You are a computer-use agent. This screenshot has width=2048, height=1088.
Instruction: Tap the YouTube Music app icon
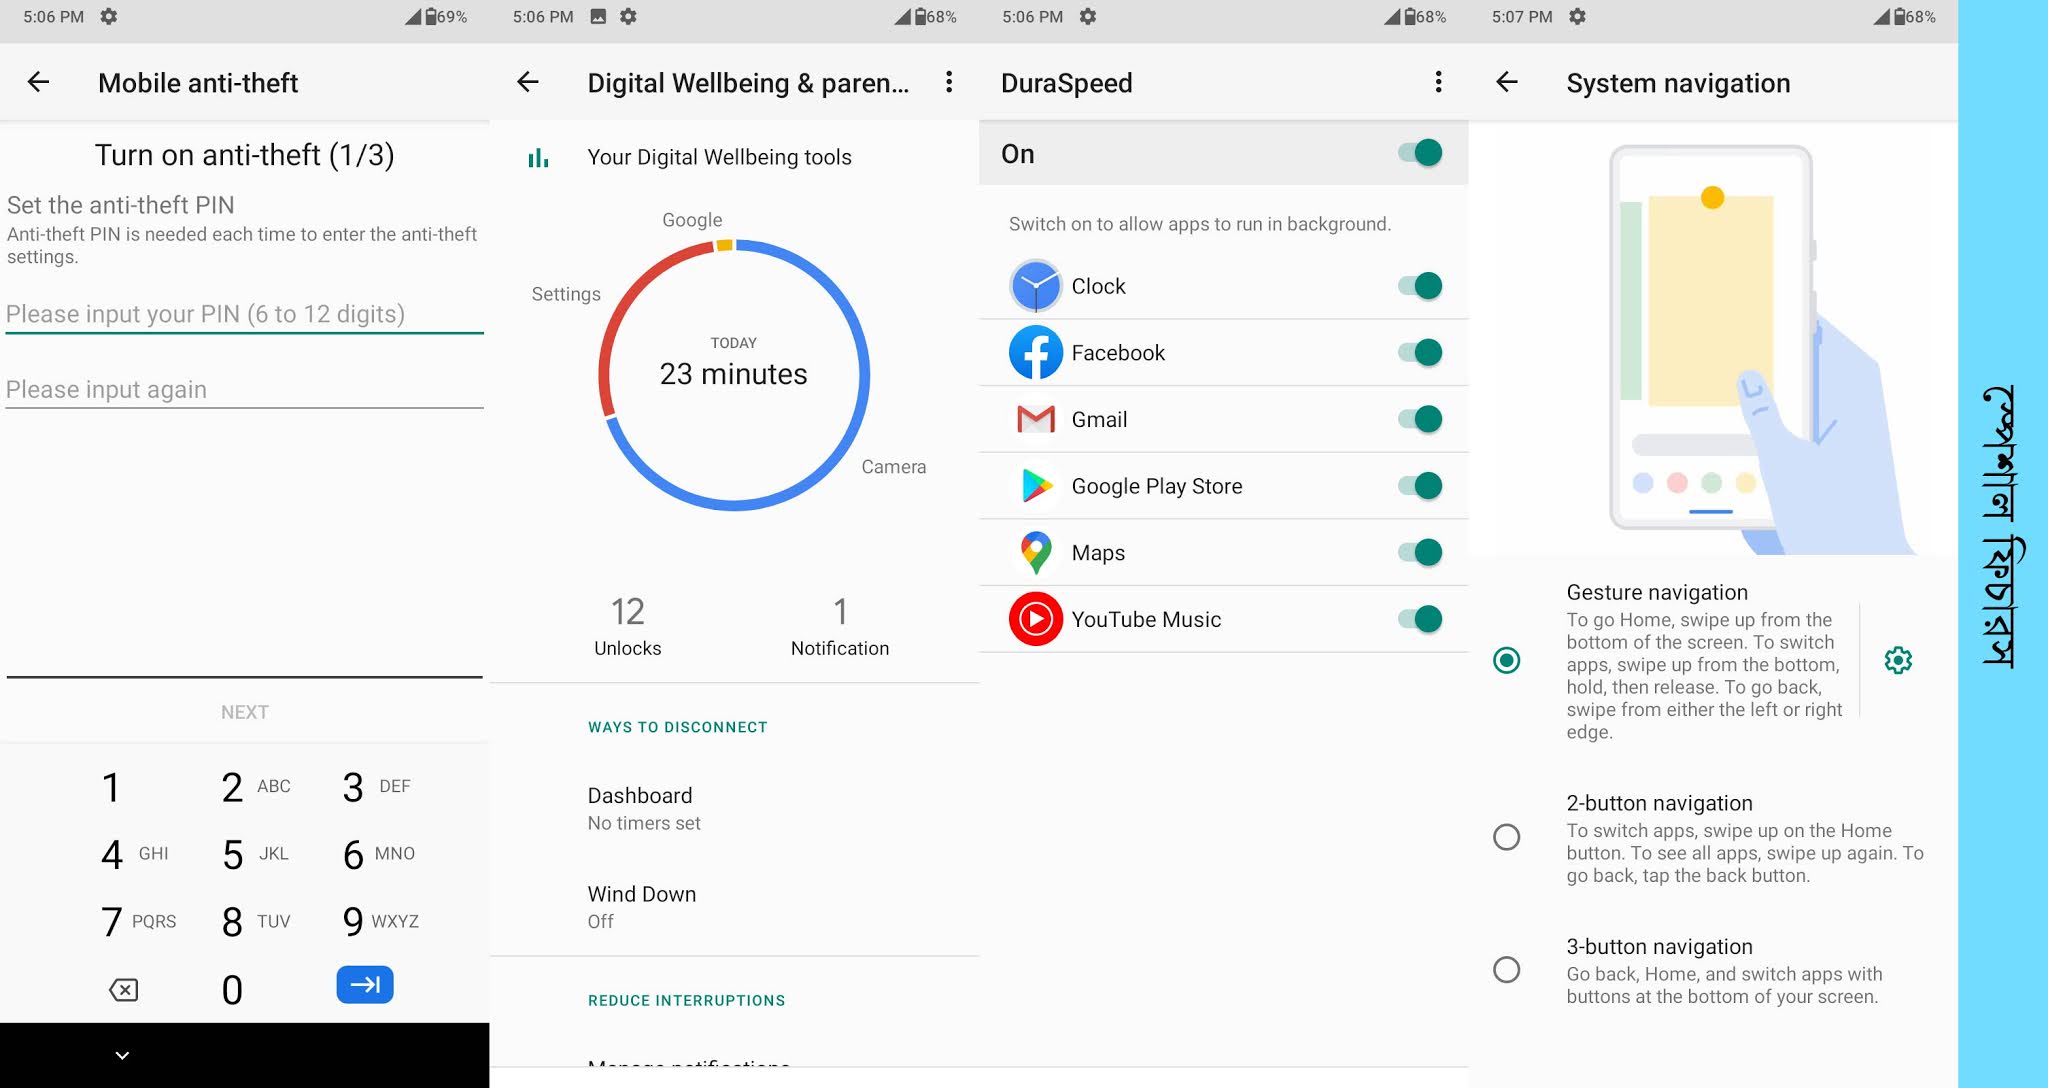(1035, 619)
